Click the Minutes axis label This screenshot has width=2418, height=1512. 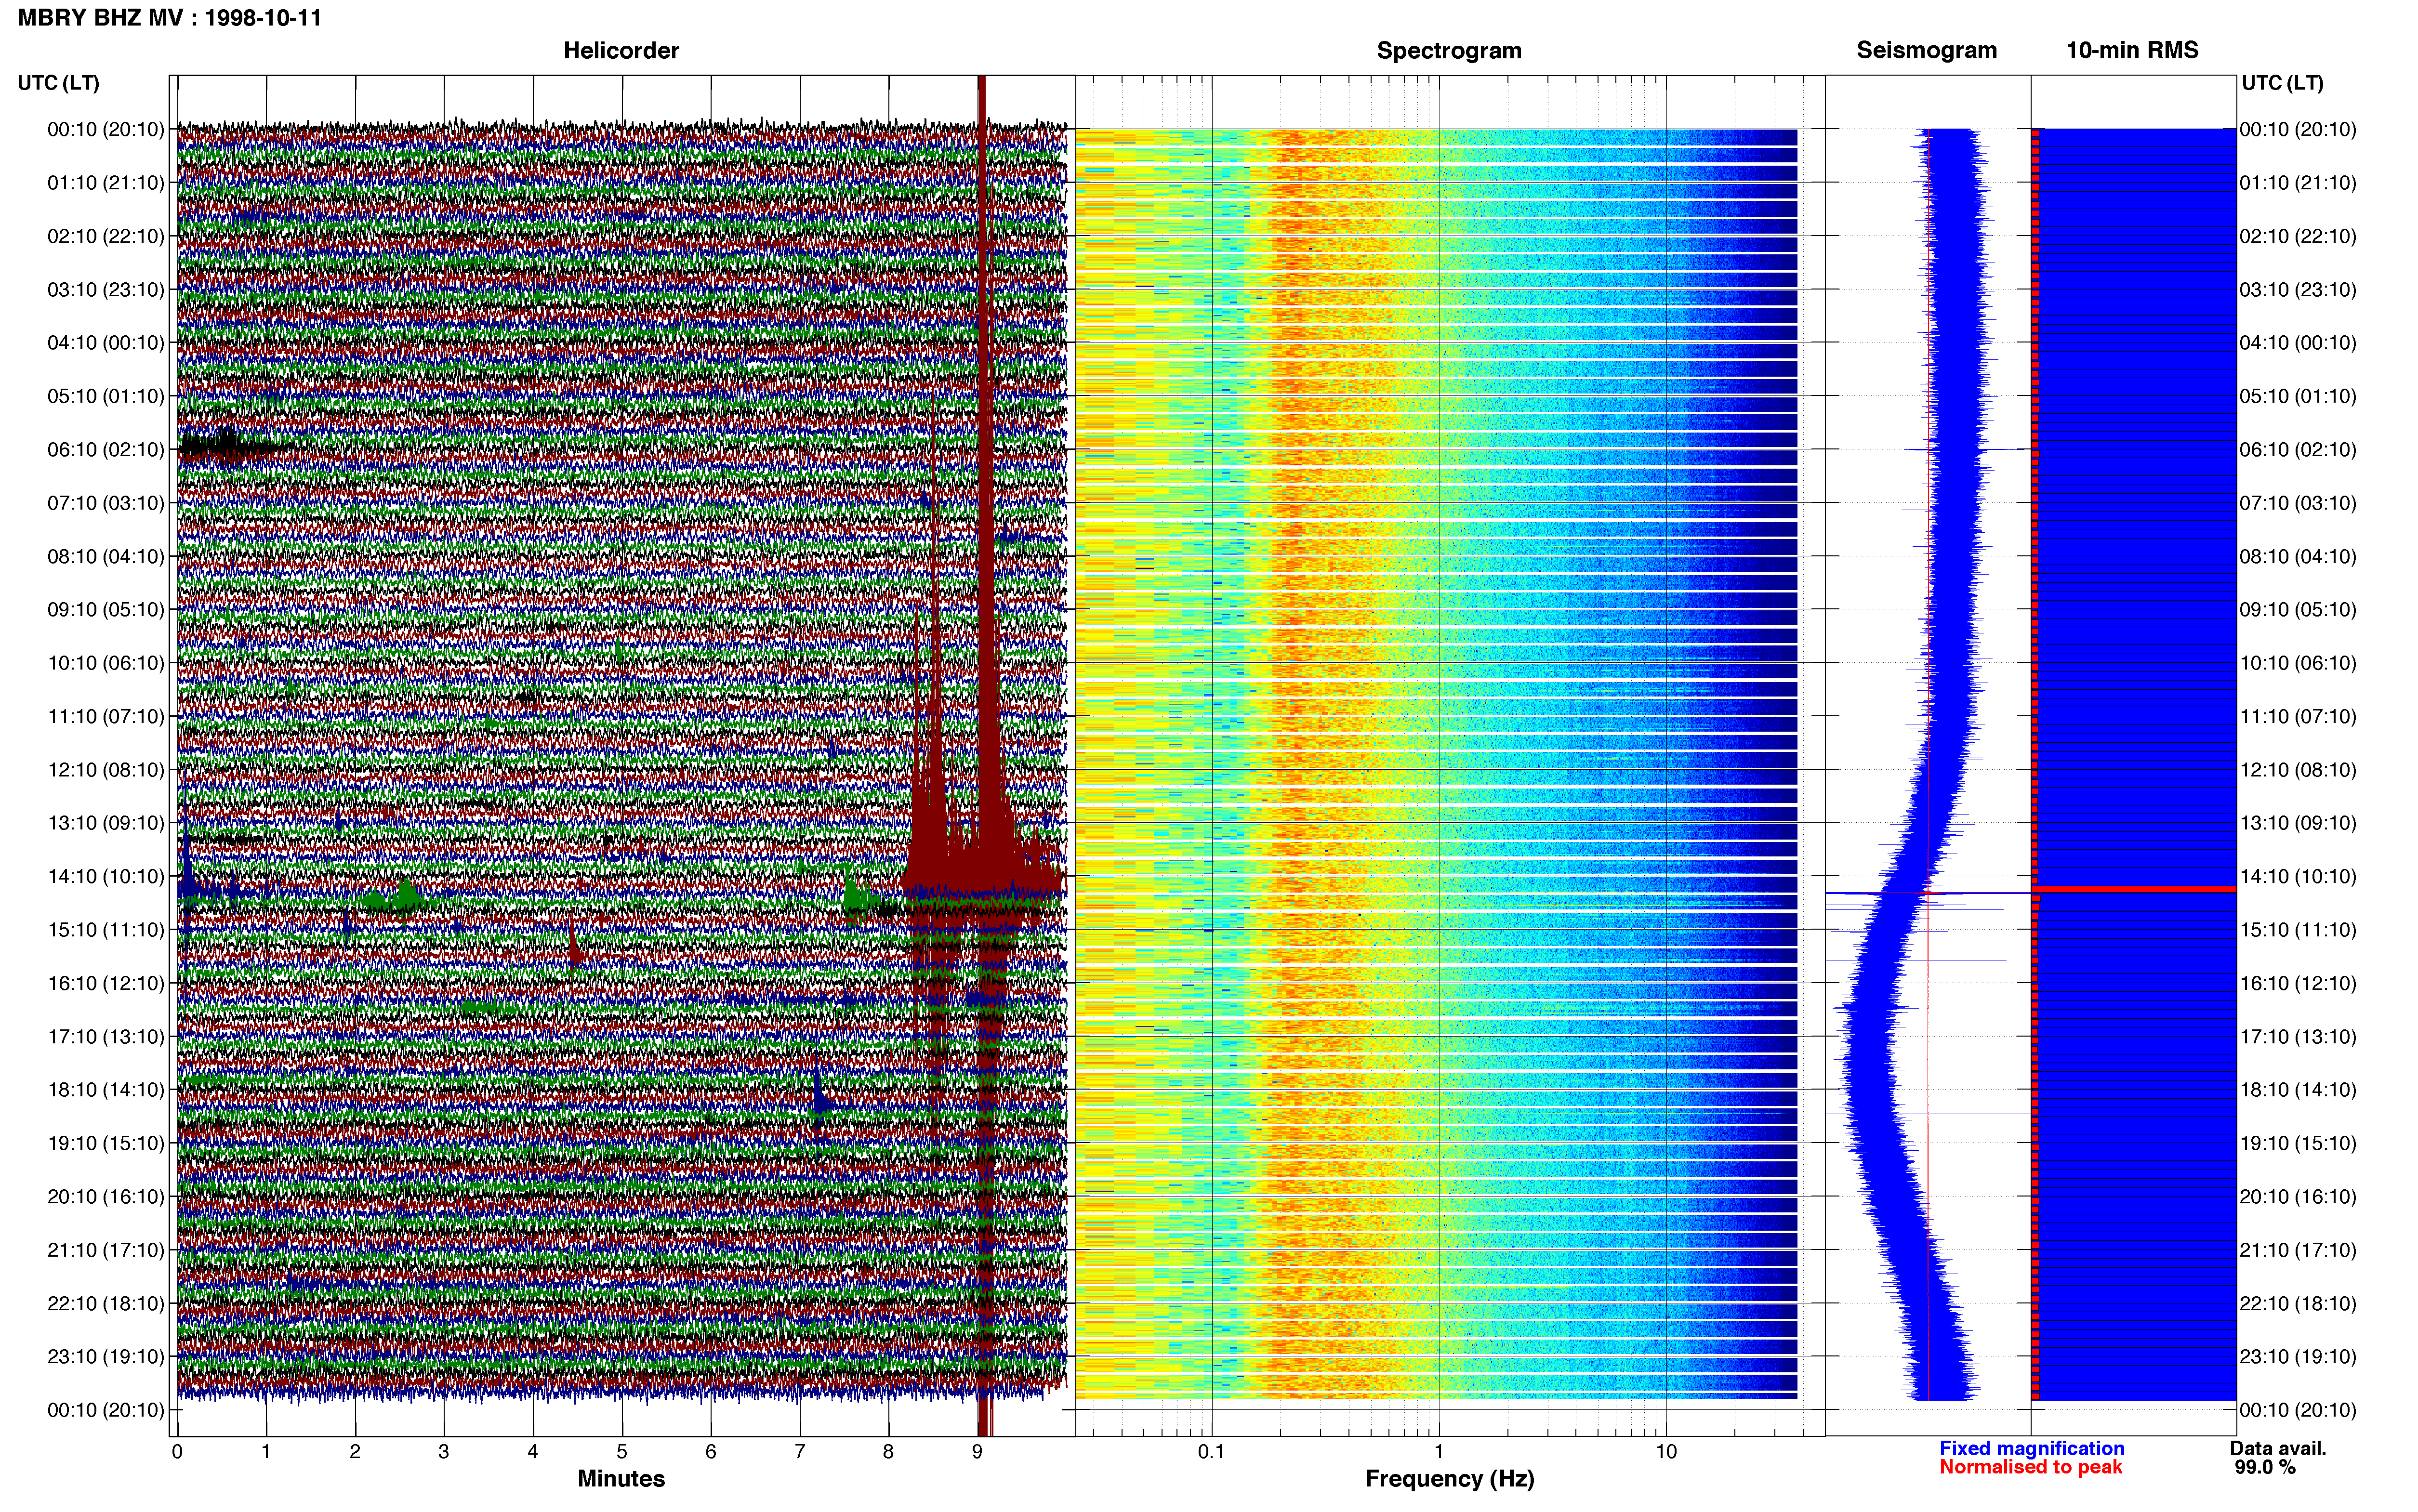pyautogui.click(x=621, y=1478)
